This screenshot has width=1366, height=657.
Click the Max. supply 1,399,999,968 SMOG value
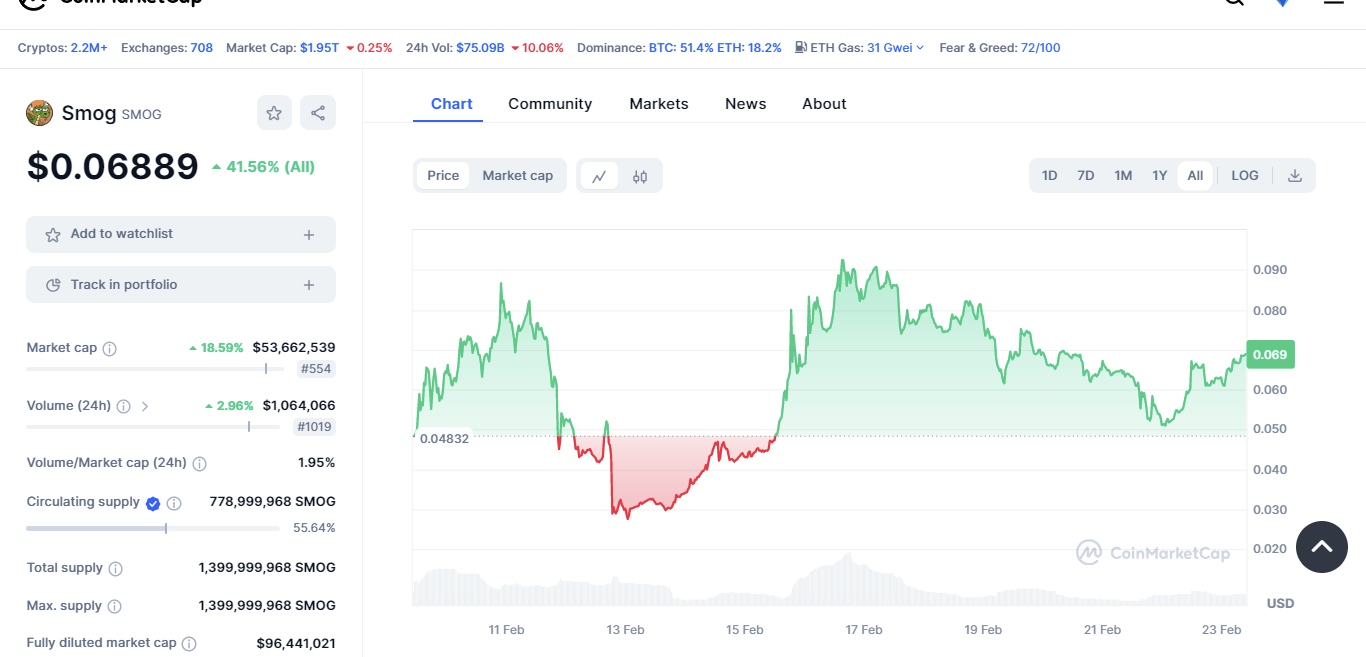click(267, 606)
